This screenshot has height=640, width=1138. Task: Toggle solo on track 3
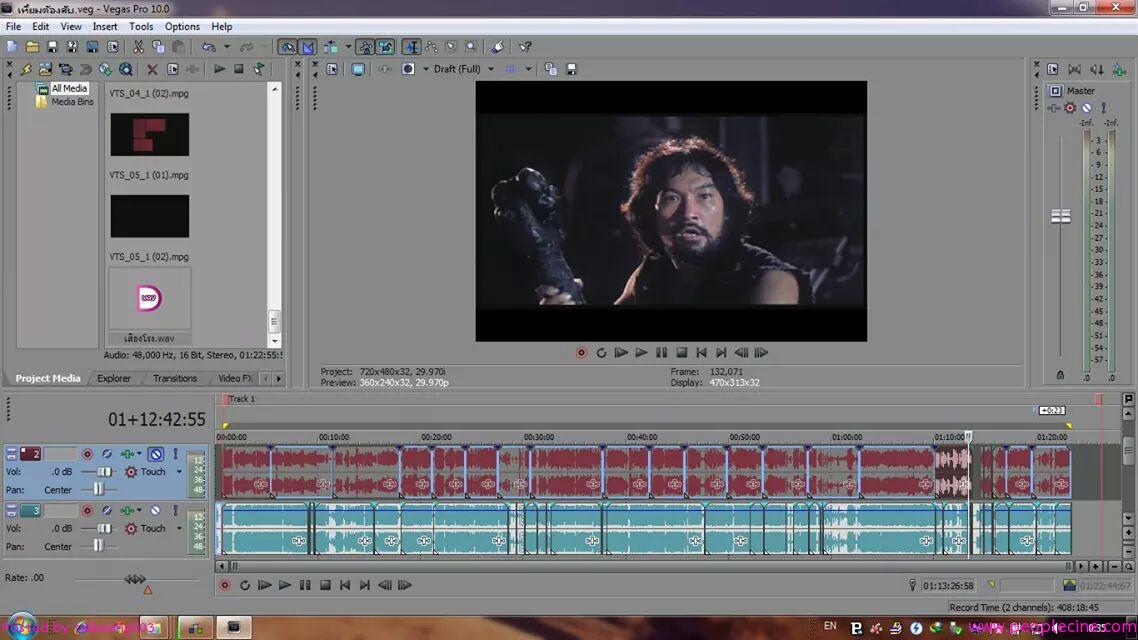click(x=175, y=510)
